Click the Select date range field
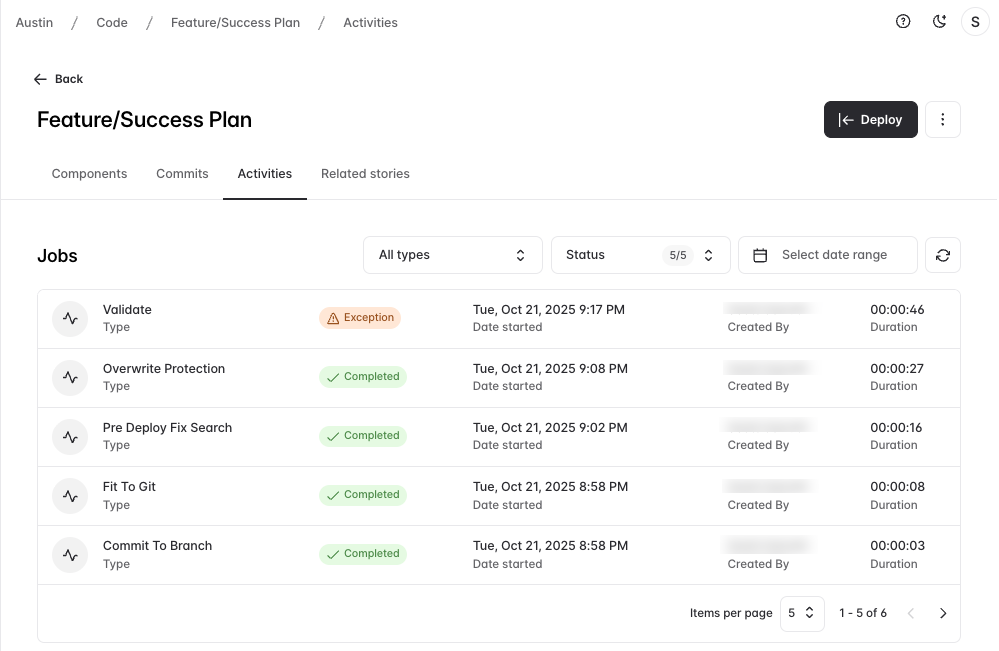999x651 pixels. point(827,255)
